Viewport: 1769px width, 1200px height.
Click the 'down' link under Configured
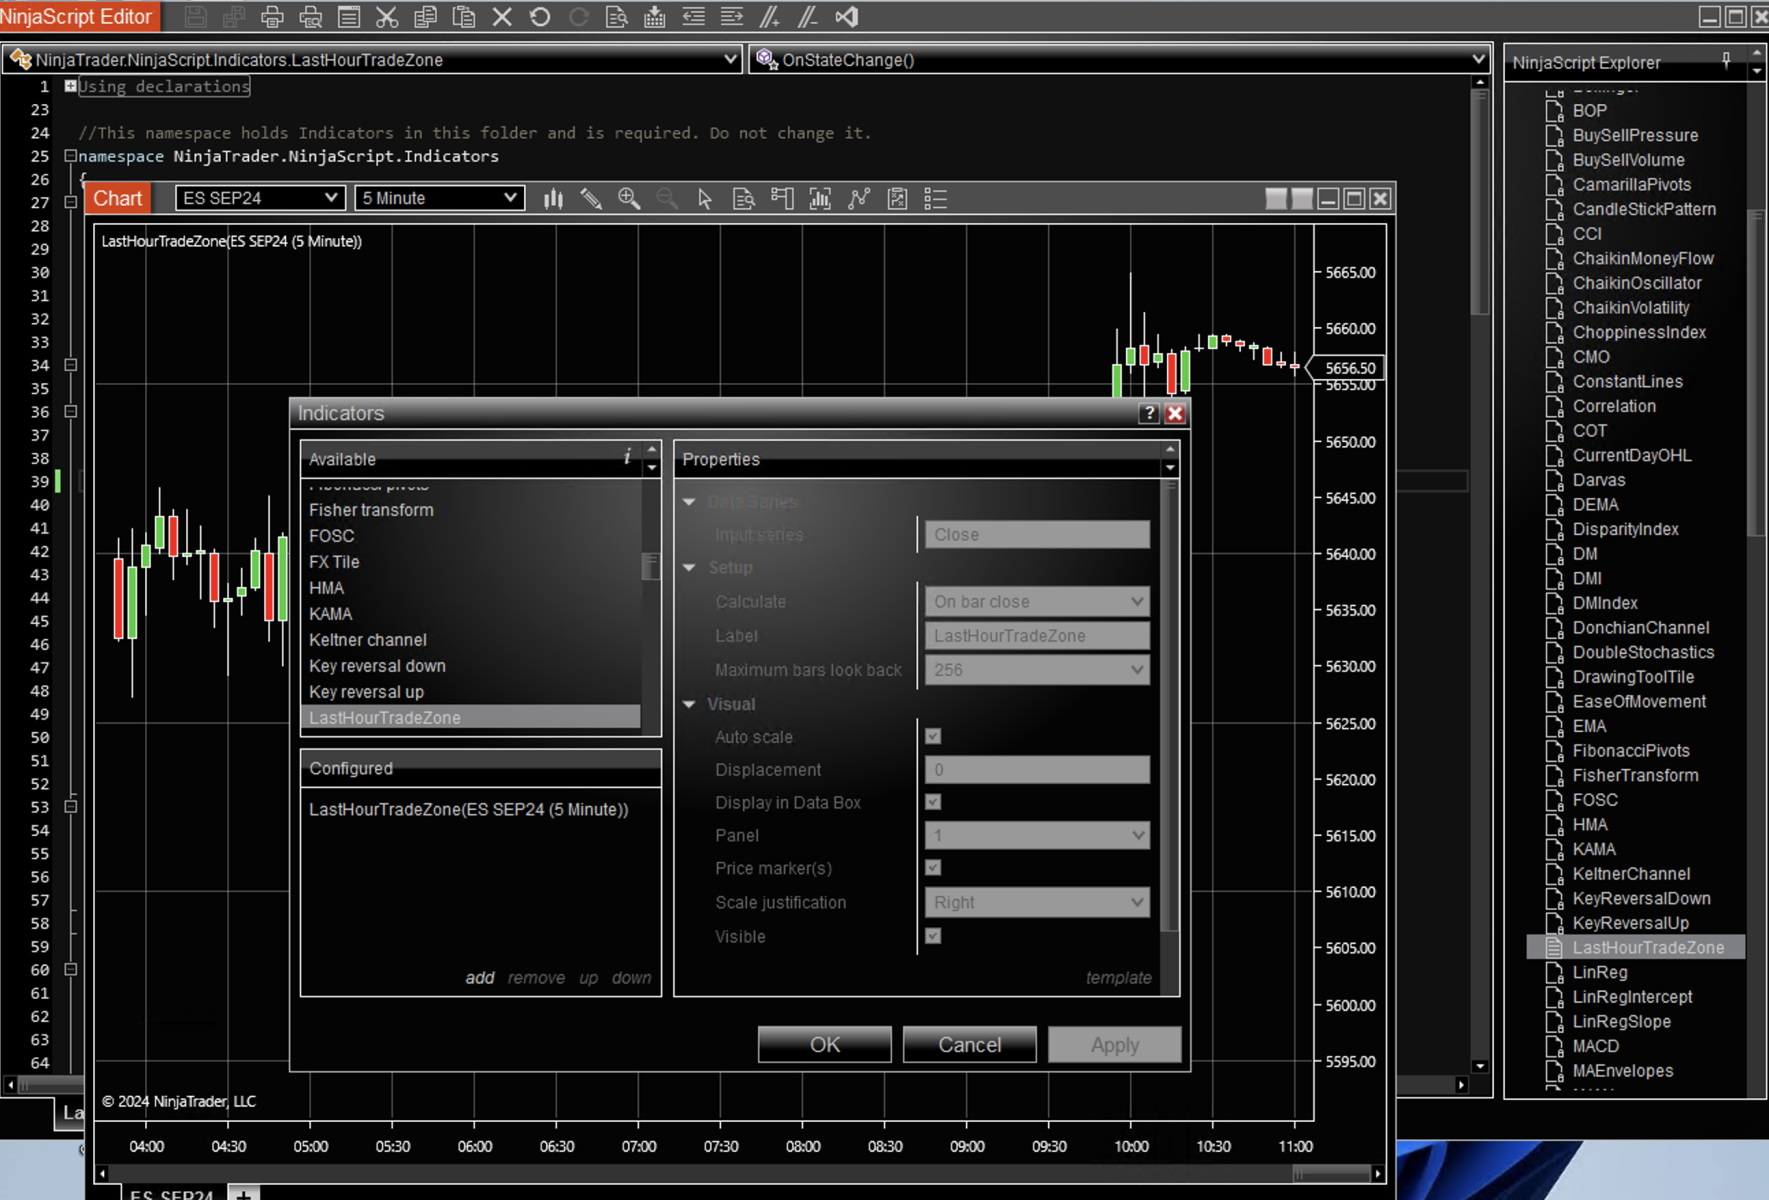(x=632, y=978)
